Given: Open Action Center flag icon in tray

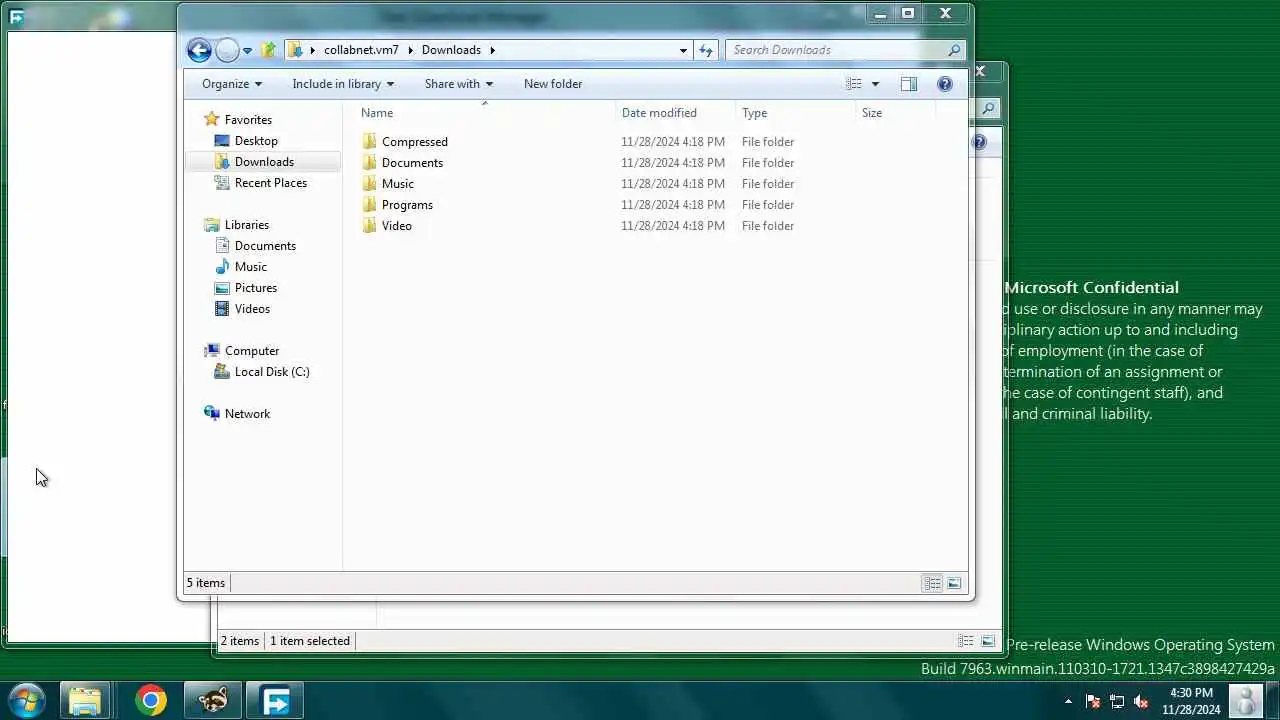Looking at the screenshot, I should 1093,701.
